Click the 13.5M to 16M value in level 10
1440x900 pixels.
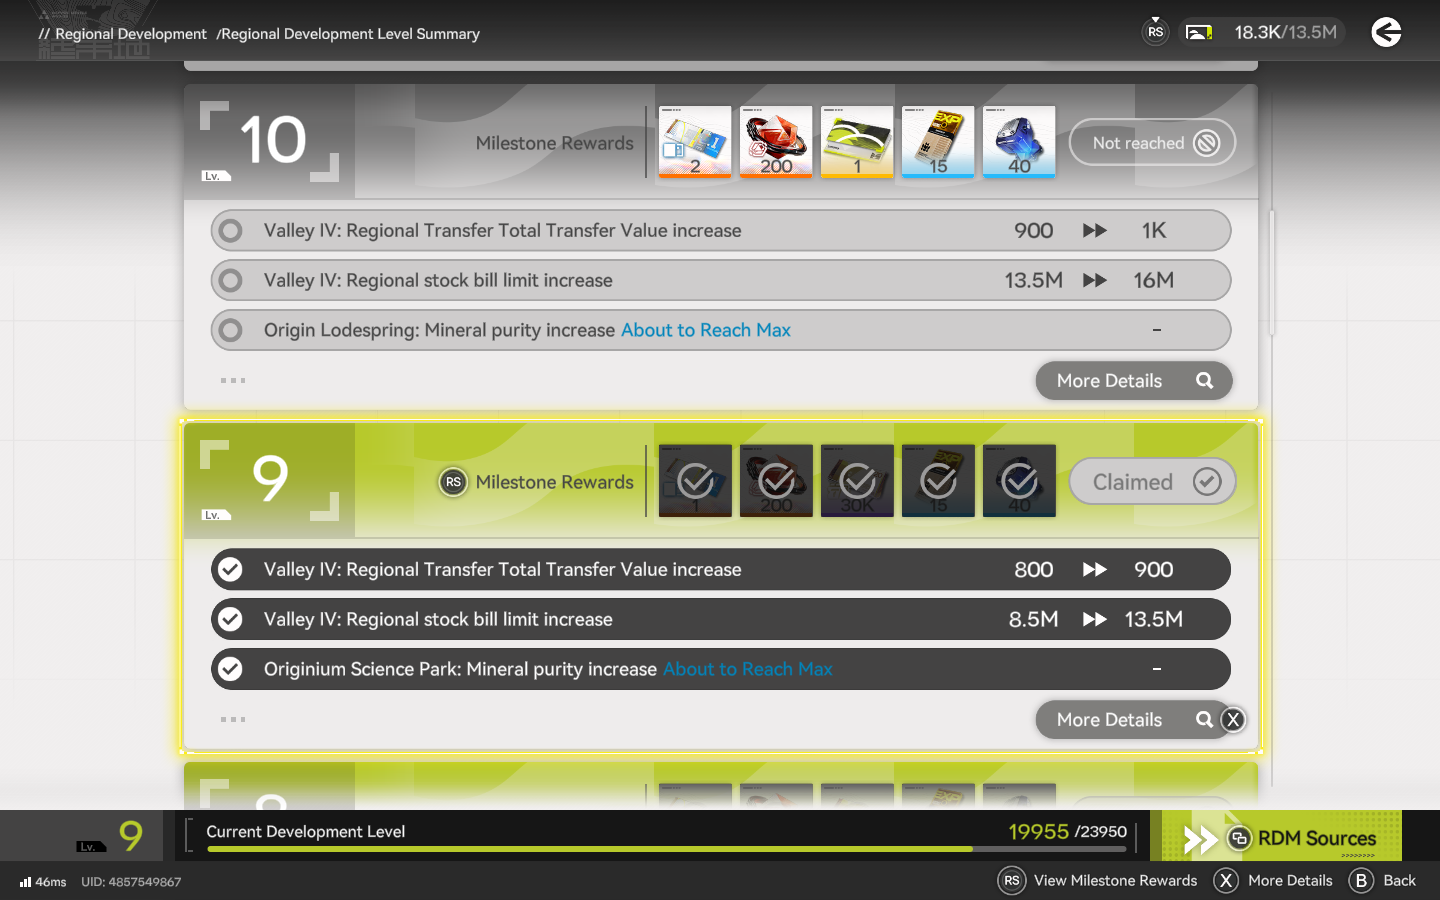[x=1090, y=280]
